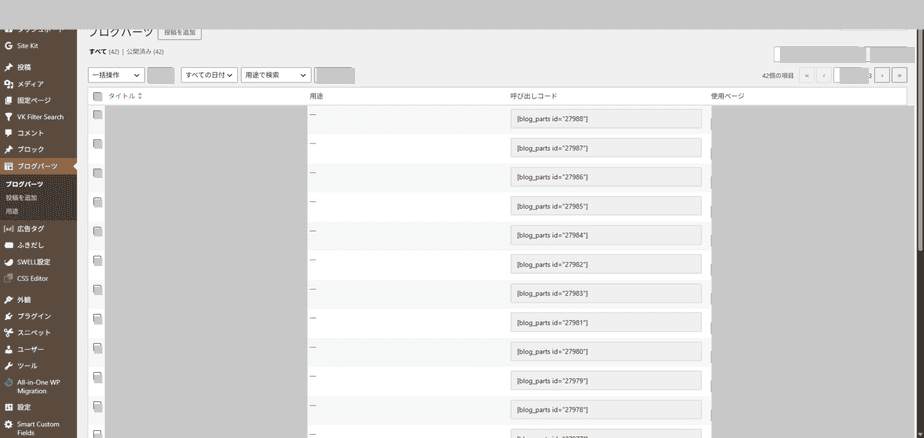Check the row with id="27987"
Viewport: 924px width, 438px height.
[98, 144]
